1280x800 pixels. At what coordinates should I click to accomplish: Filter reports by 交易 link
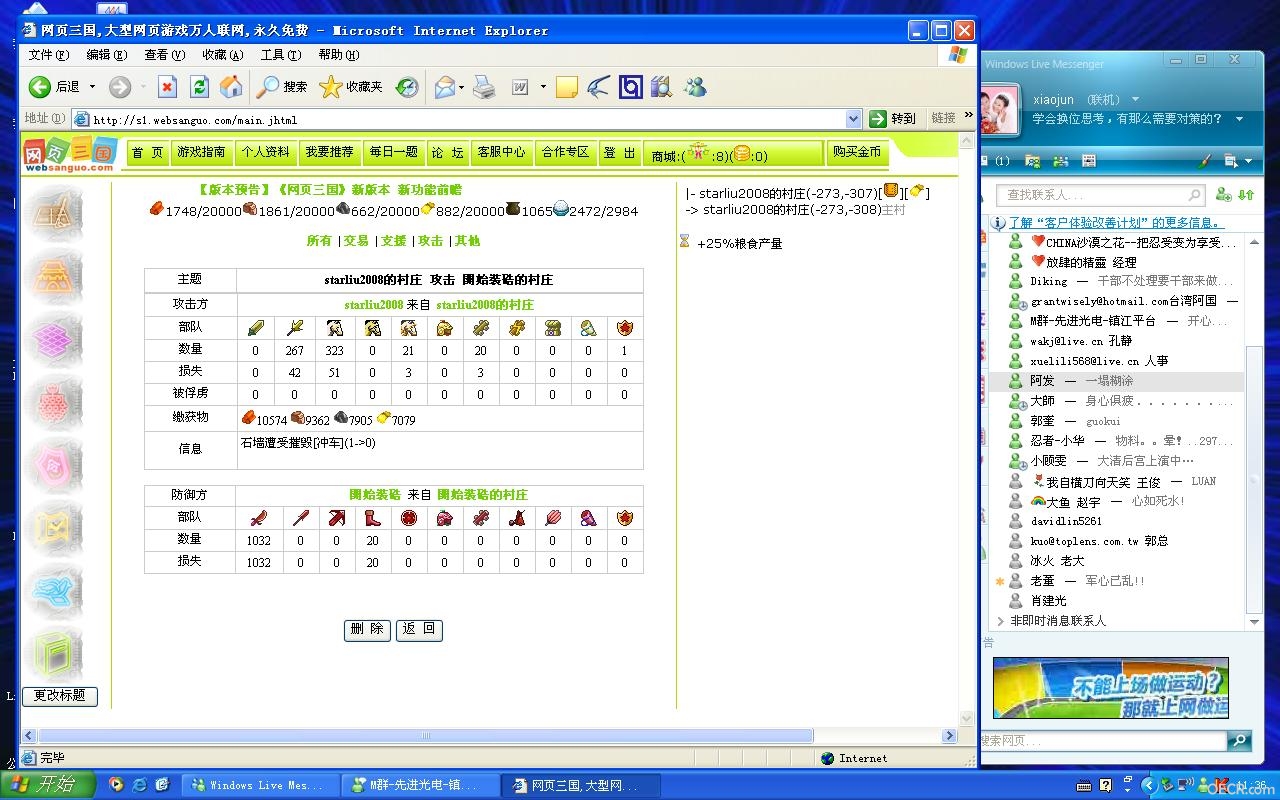pyautogui.click(x=356, y=241)
